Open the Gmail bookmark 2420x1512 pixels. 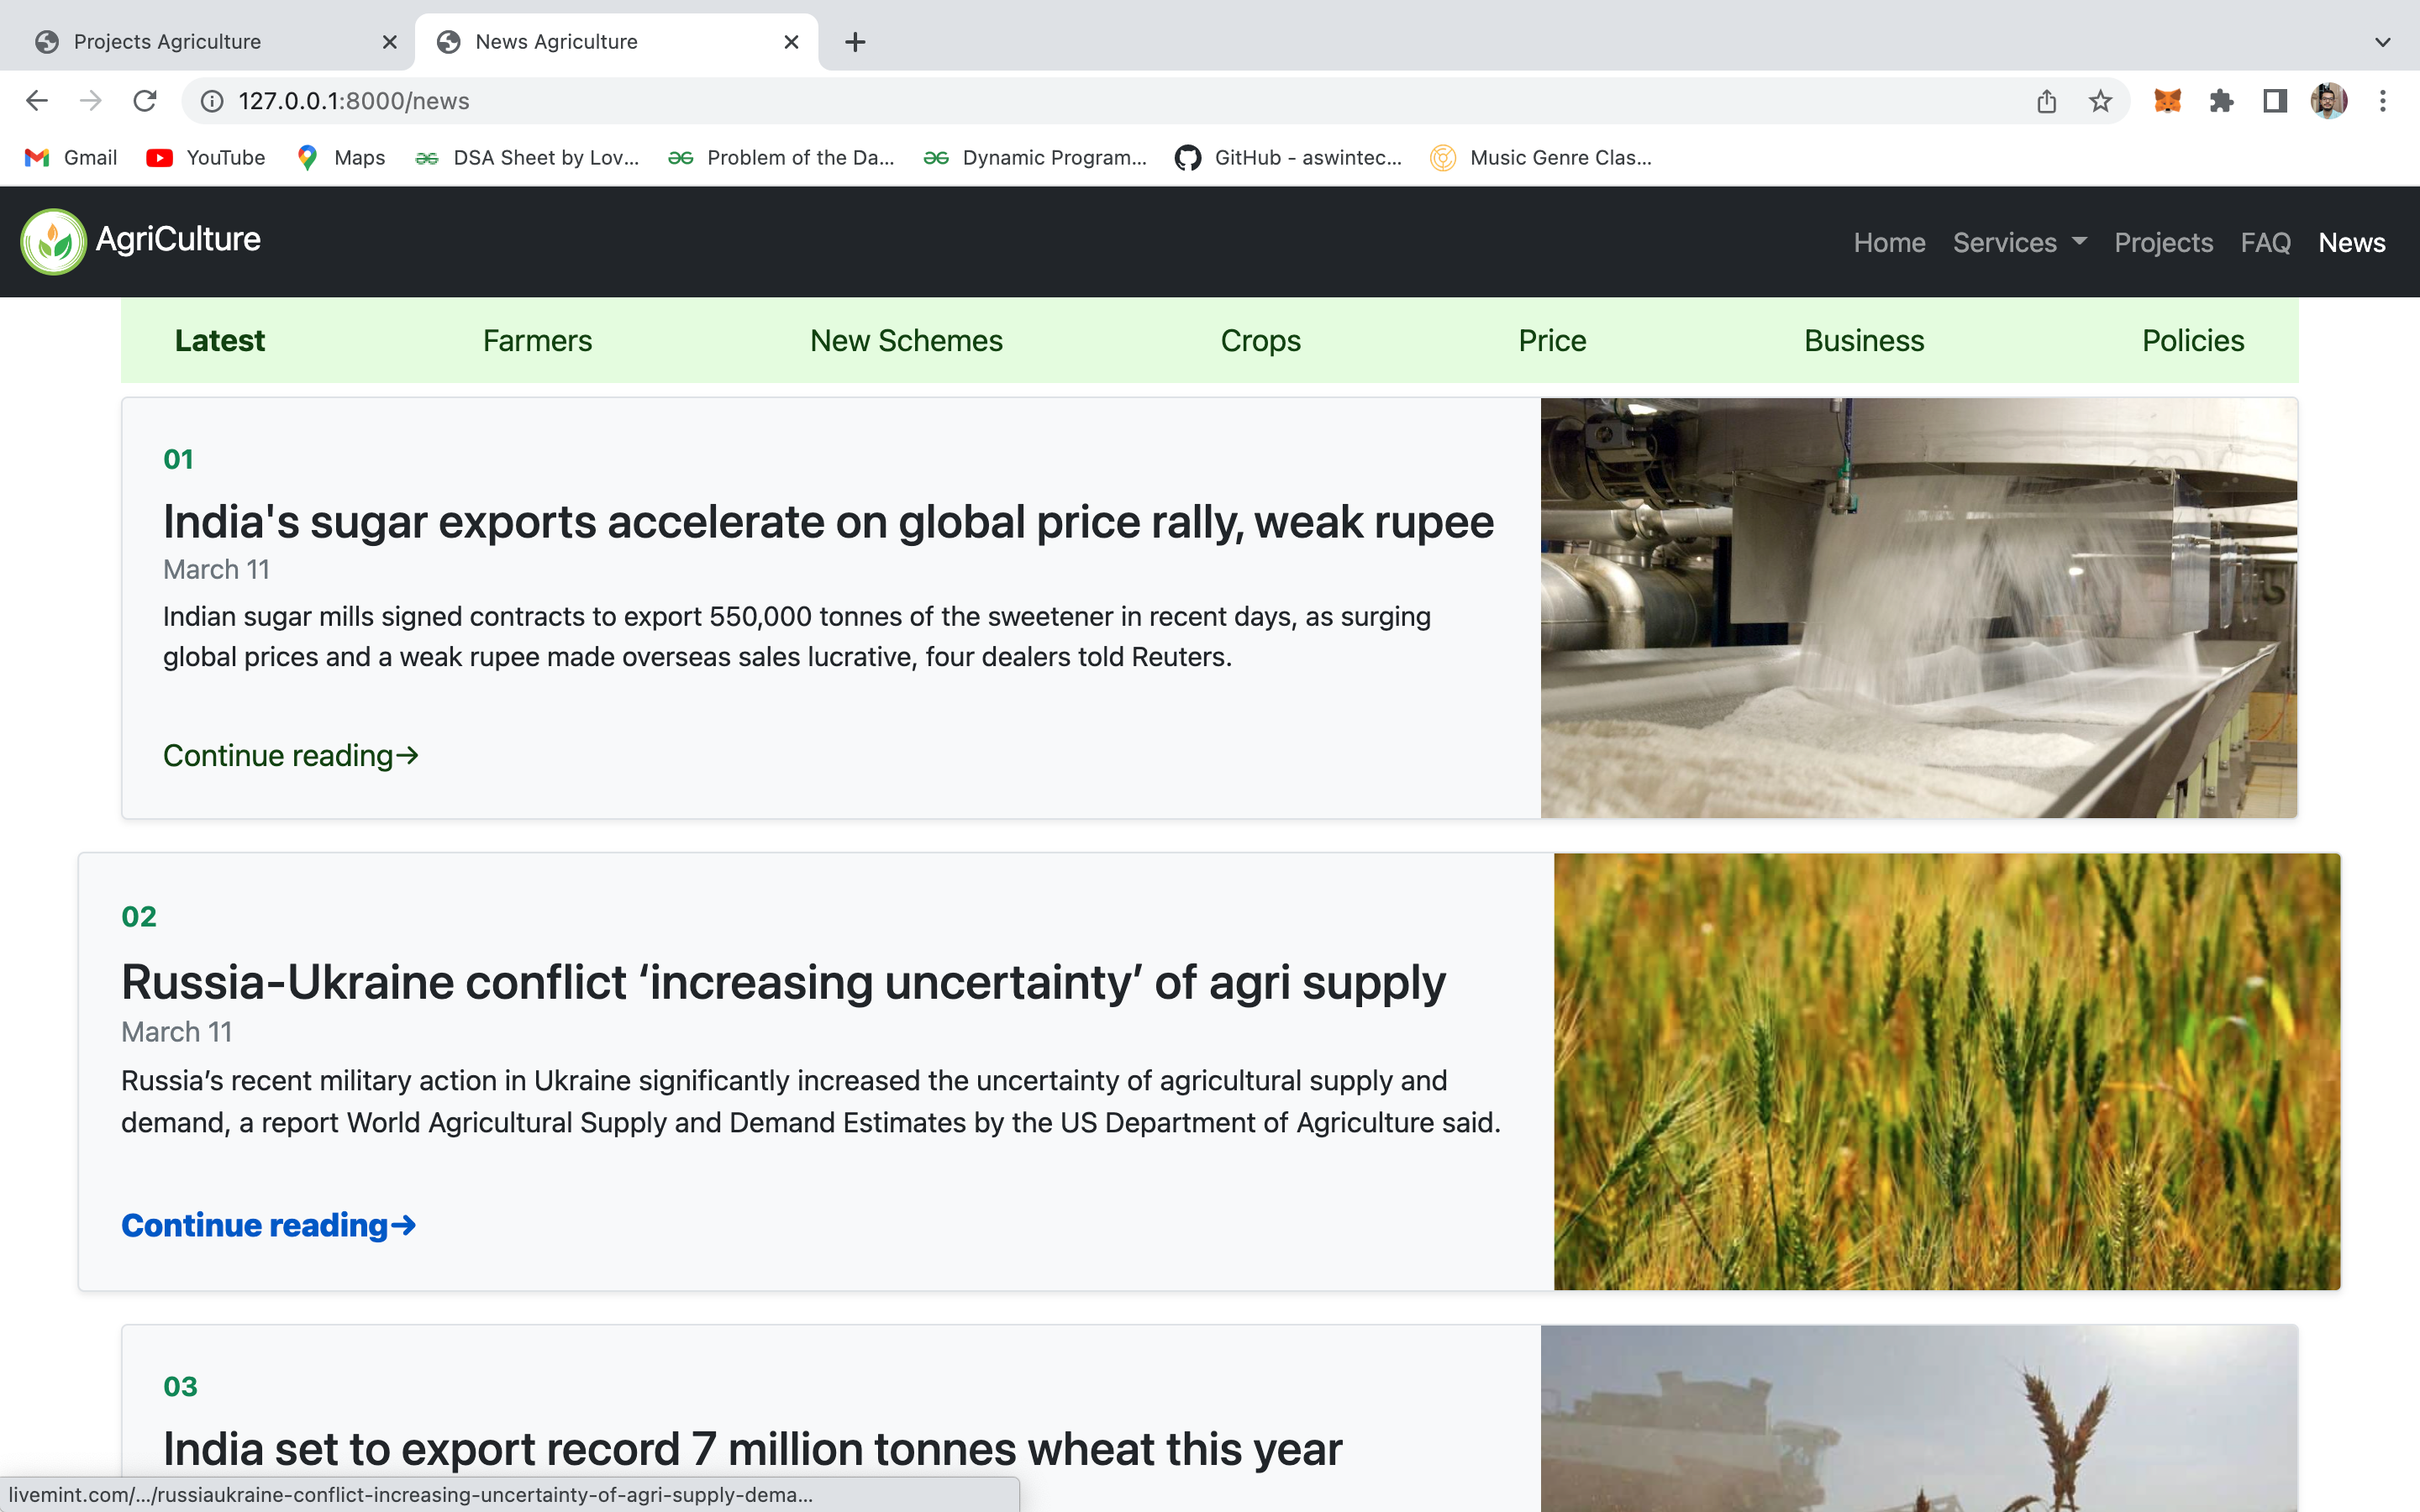(71, 158)
